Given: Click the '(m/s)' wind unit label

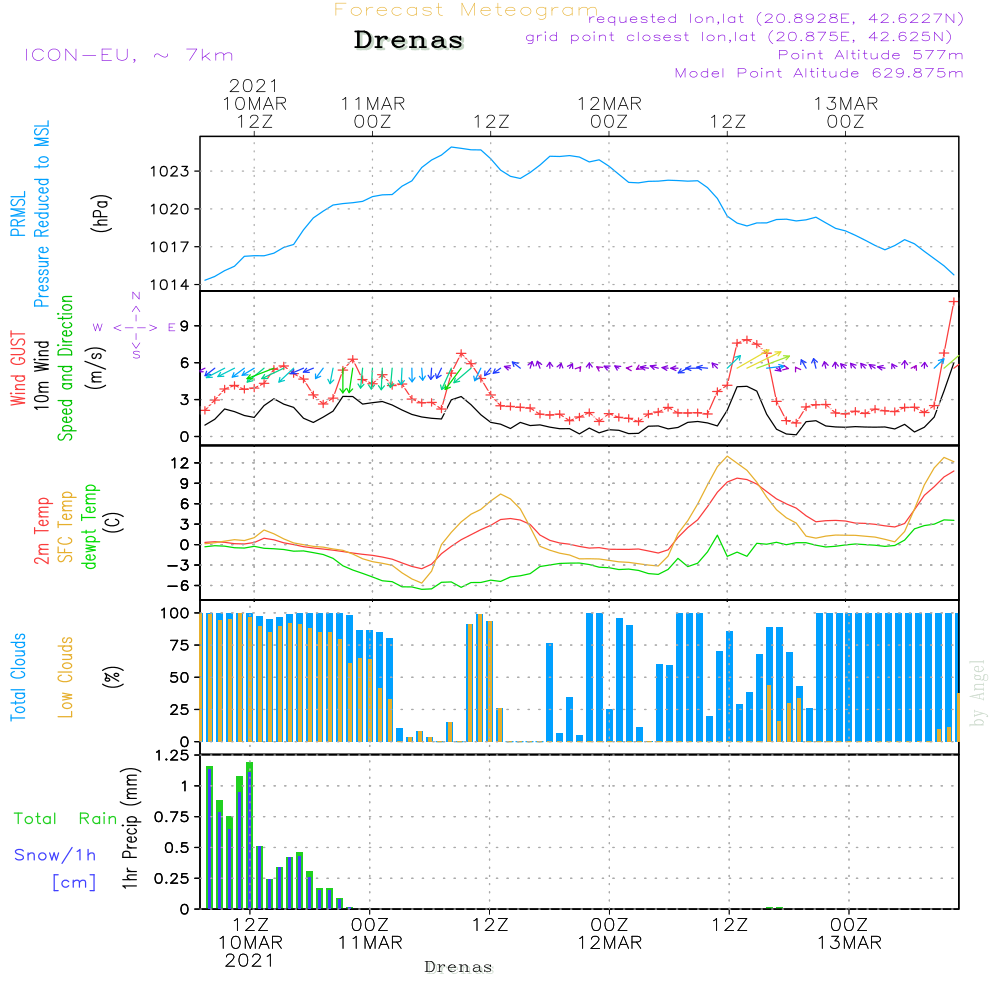Looking at the screenshot, I should click(96, 368).
